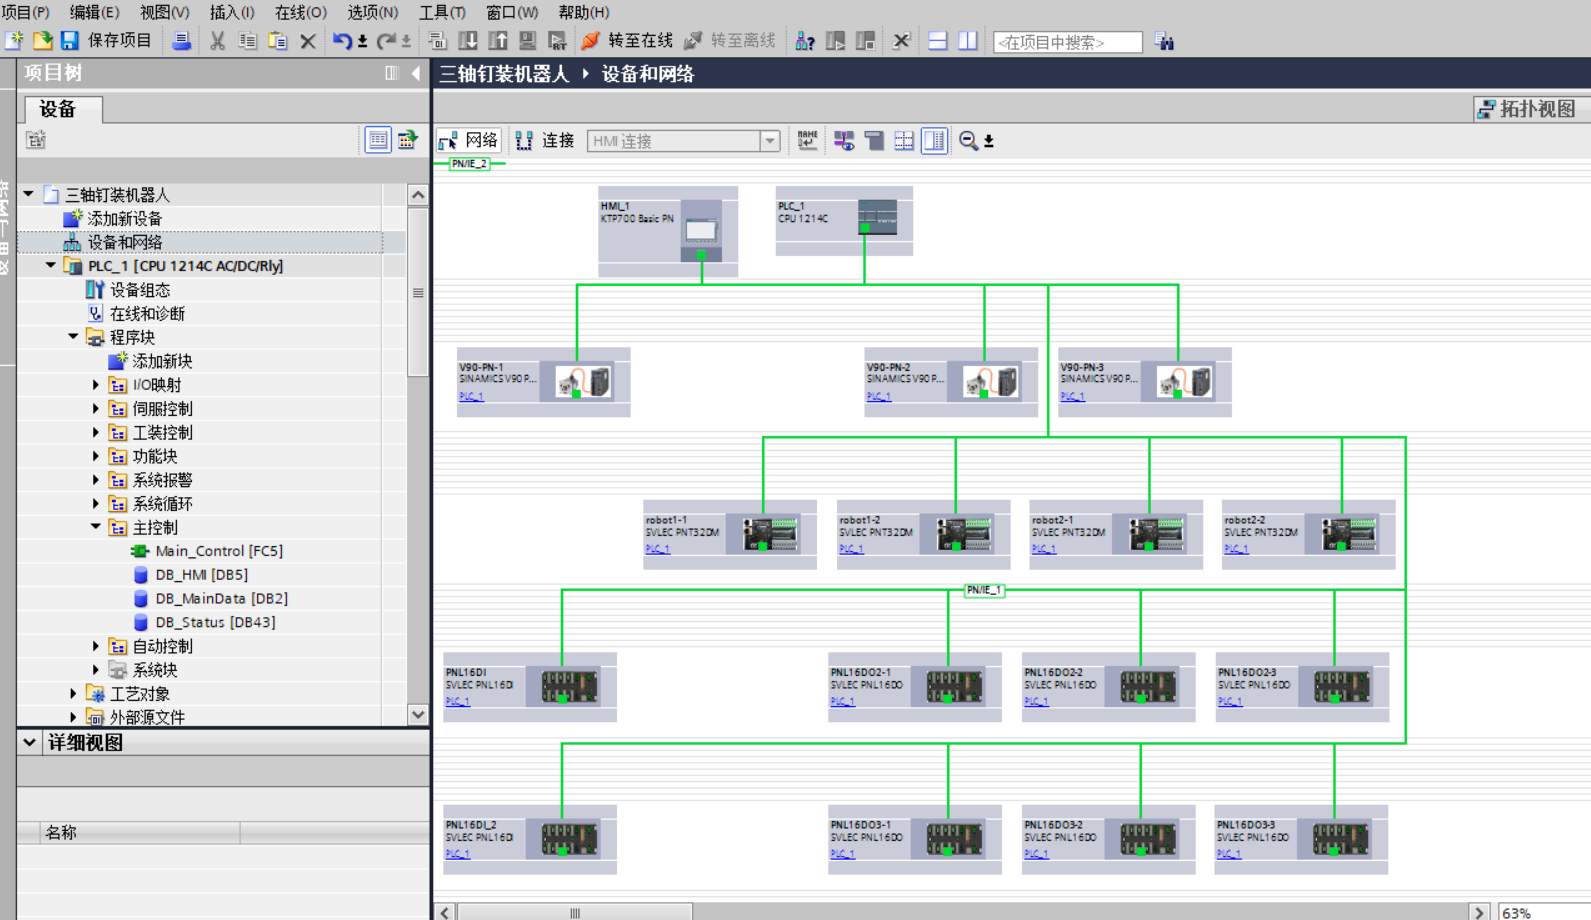
Task: Click the cross-references X icon
Action: pos(901,41)
